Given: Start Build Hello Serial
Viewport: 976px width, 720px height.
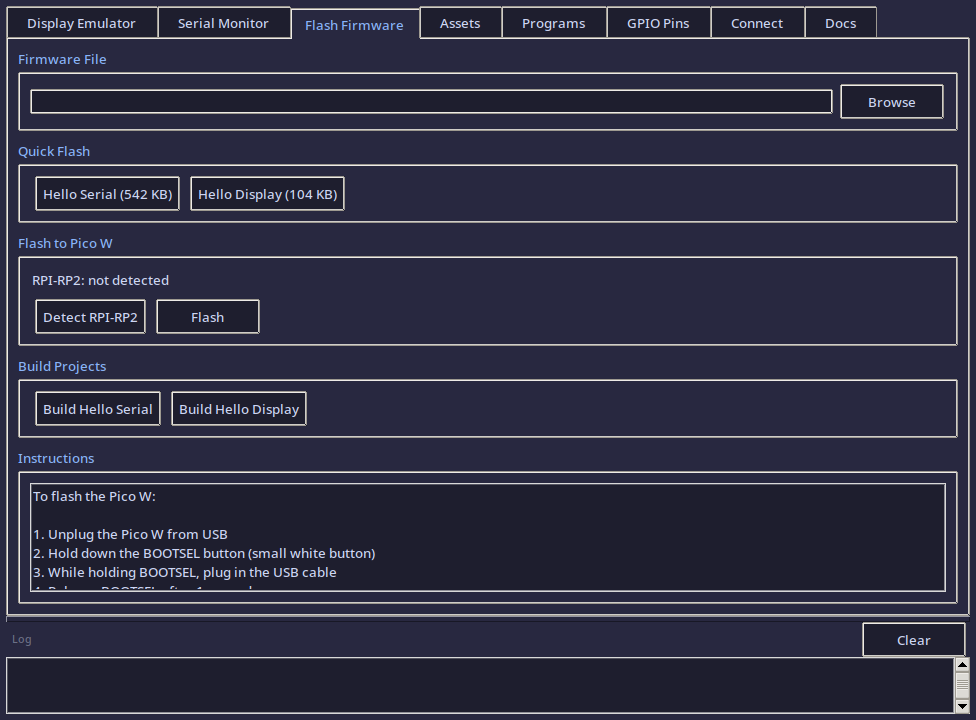Looking at the screenshot, I should click(97, 408).
